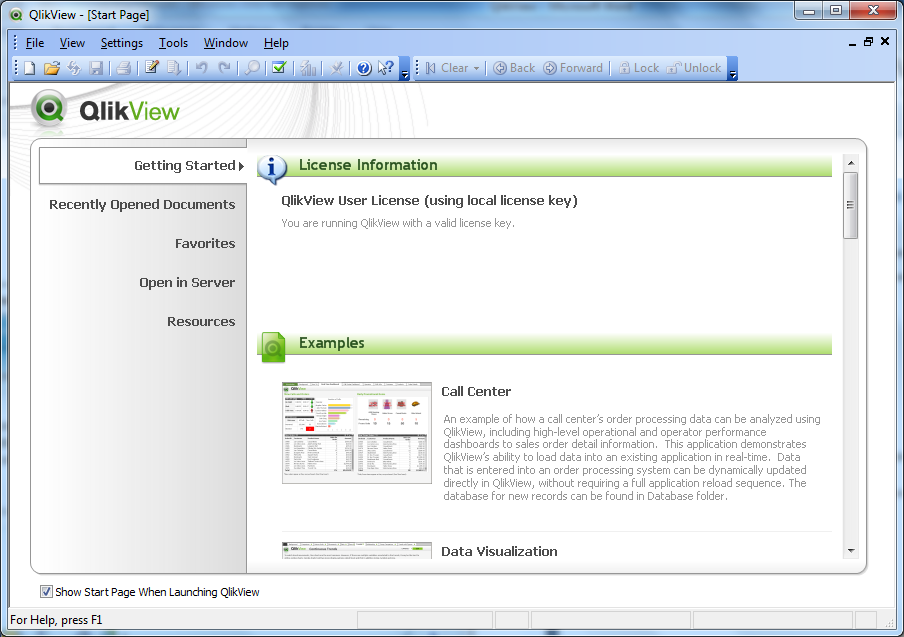Image resolution: width=904 pixels, height=637 pixels.
Task: Click the Undo arrow icon
Action: pyautogui.click(x=201, y=68)
